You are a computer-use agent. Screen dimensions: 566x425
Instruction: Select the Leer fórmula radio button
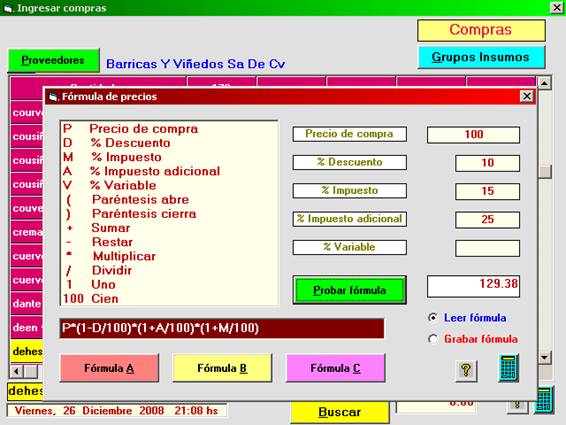433,317
